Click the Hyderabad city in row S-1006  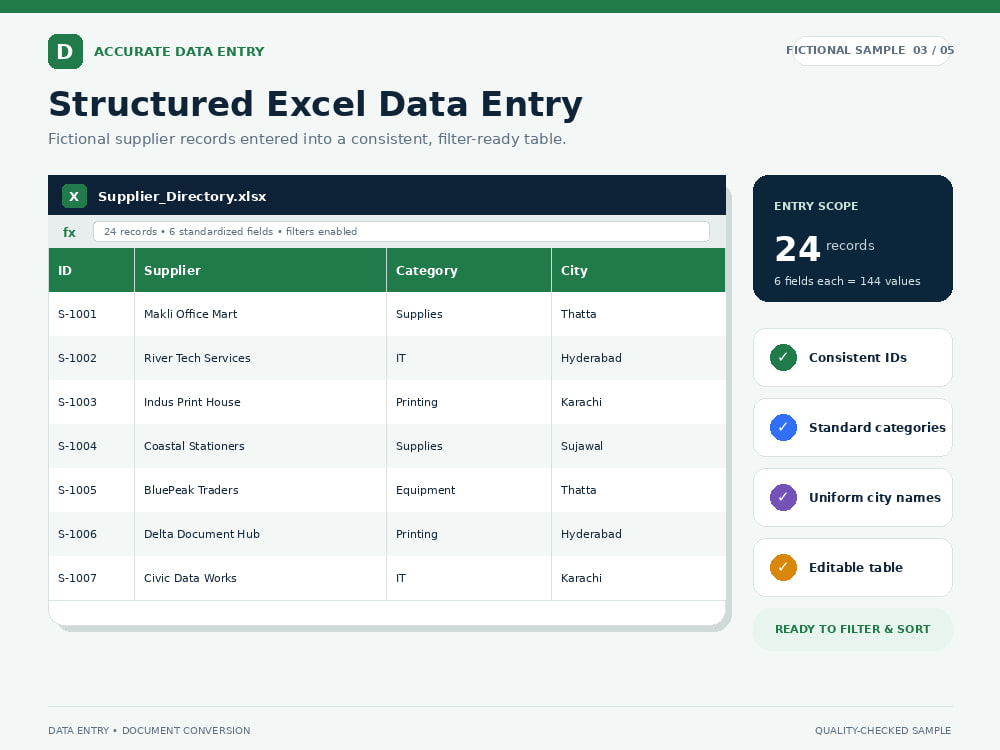(638, 534)
